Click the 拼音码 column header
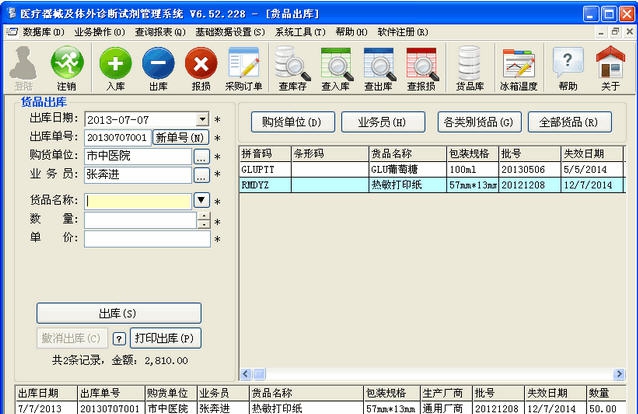Image resolution: width=638 pixels, height=414 pixels. pos(265,153)
